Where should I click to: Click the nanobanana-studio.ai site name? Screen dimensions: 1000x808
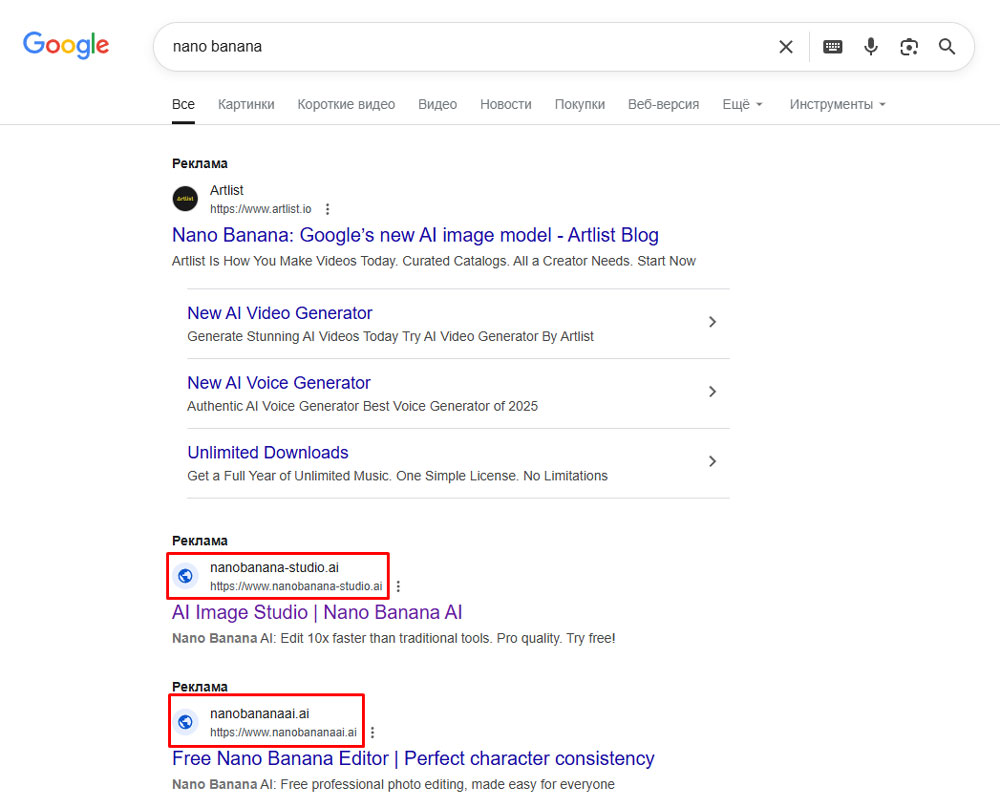[x=274, y=568]
